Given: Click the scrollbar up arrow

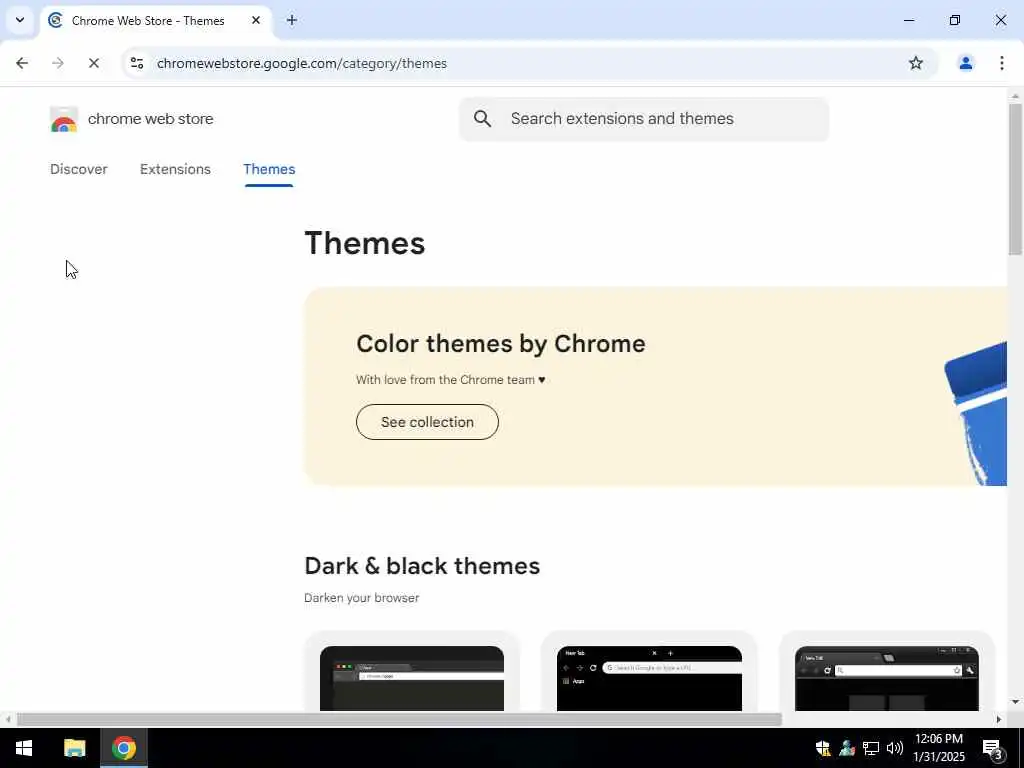Looking at the screenshot, I should (1015, 97).
